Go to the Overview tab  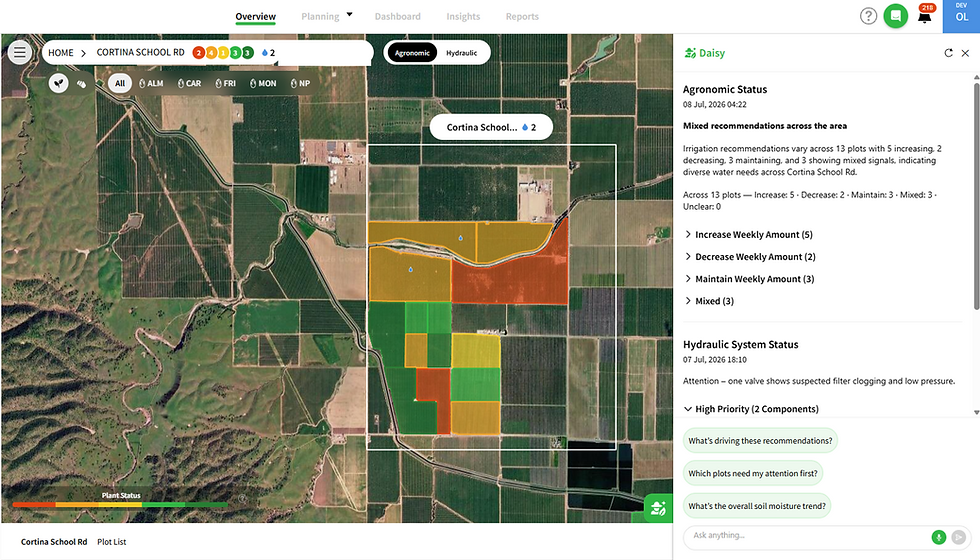(x=256, y=17)
